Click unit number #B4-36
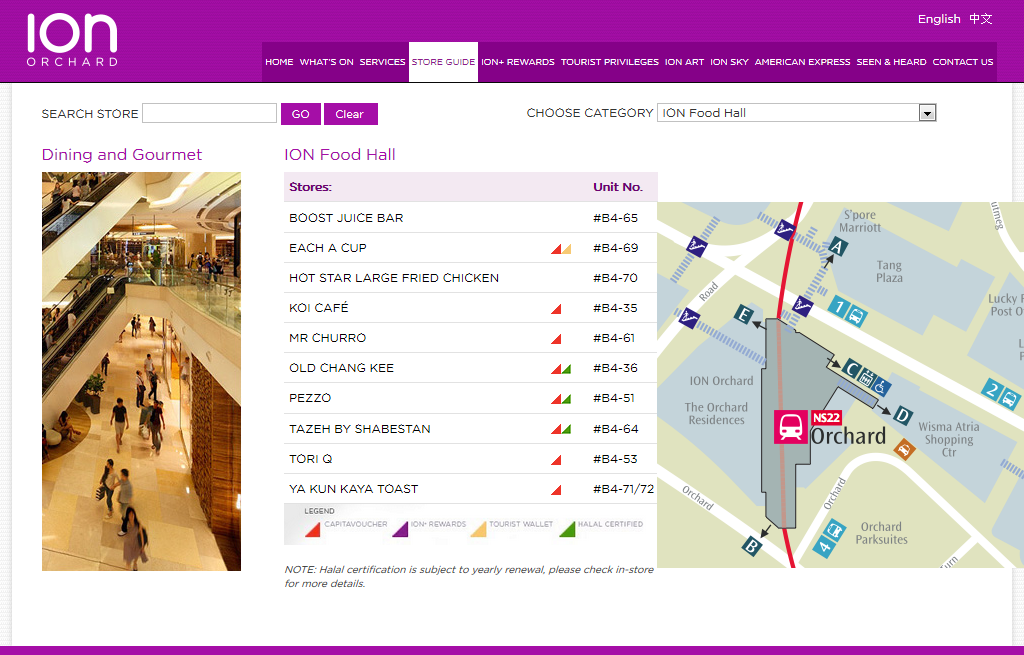 click(615, 368)
